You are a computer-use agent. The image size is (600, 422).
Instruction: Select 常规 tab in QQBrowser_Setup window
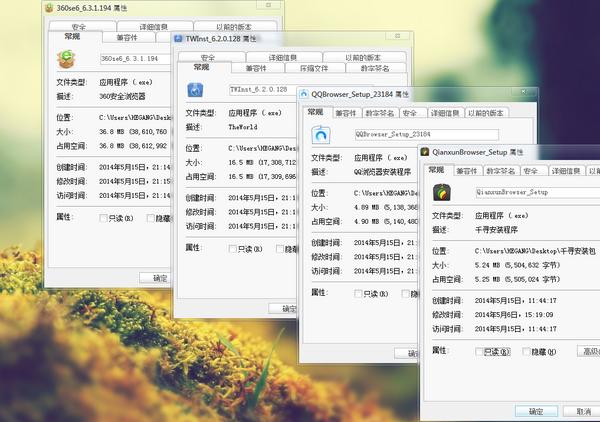click(x=317, y=112)
